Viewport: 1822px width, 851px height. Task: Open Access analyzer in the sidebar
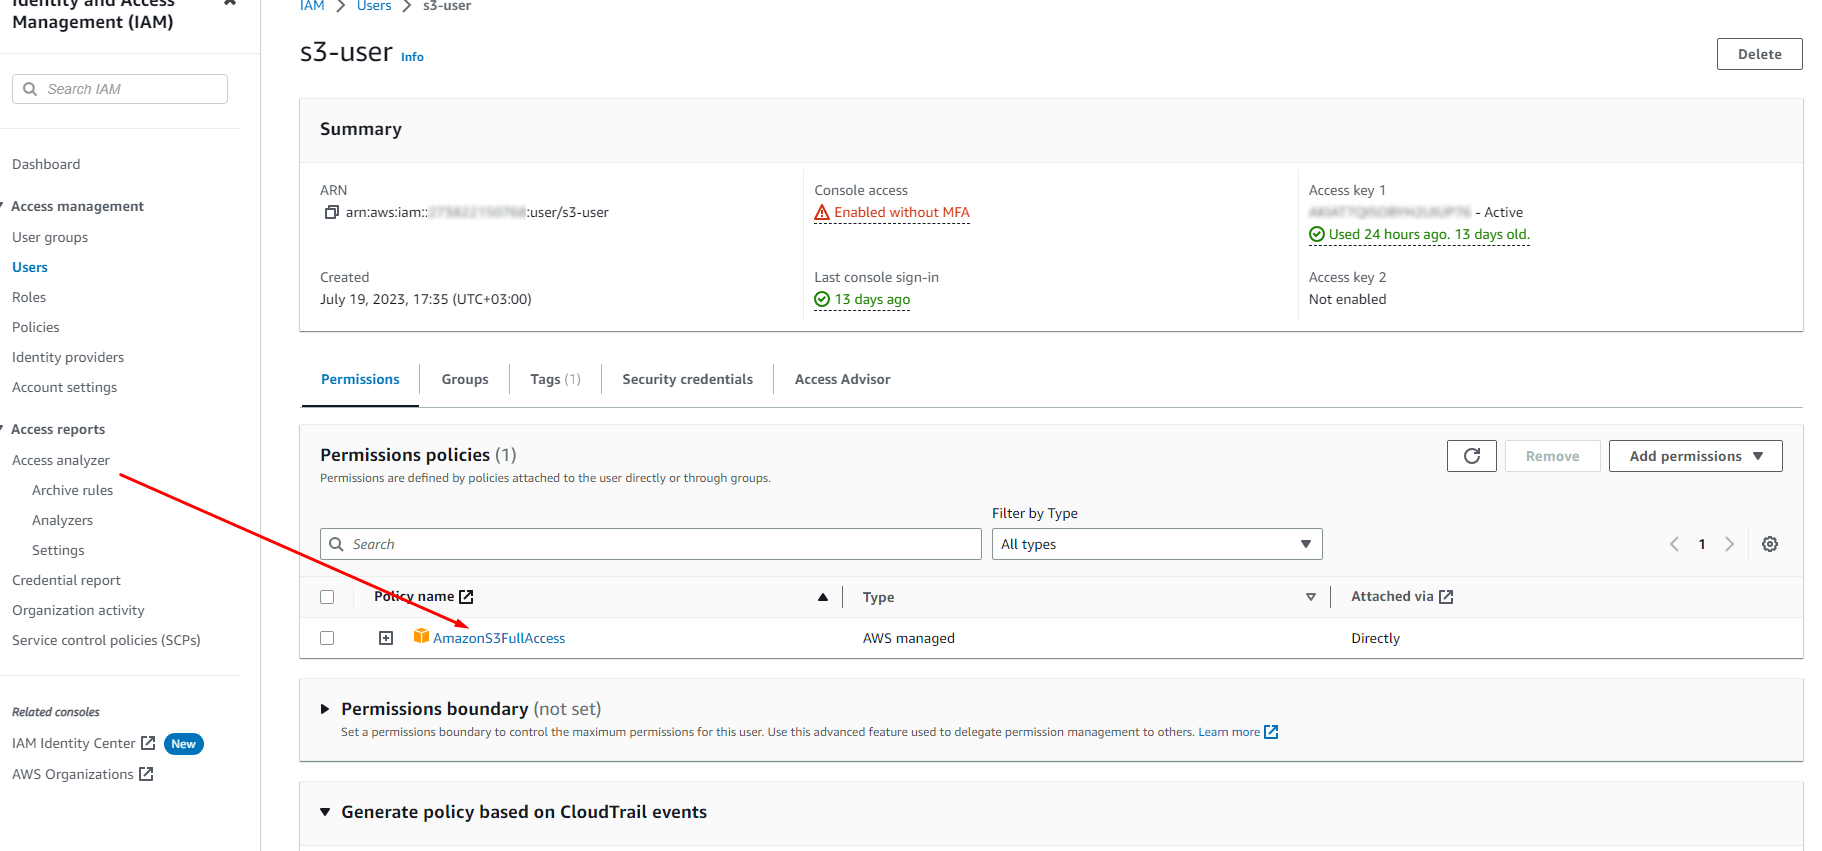coord(61,460)
